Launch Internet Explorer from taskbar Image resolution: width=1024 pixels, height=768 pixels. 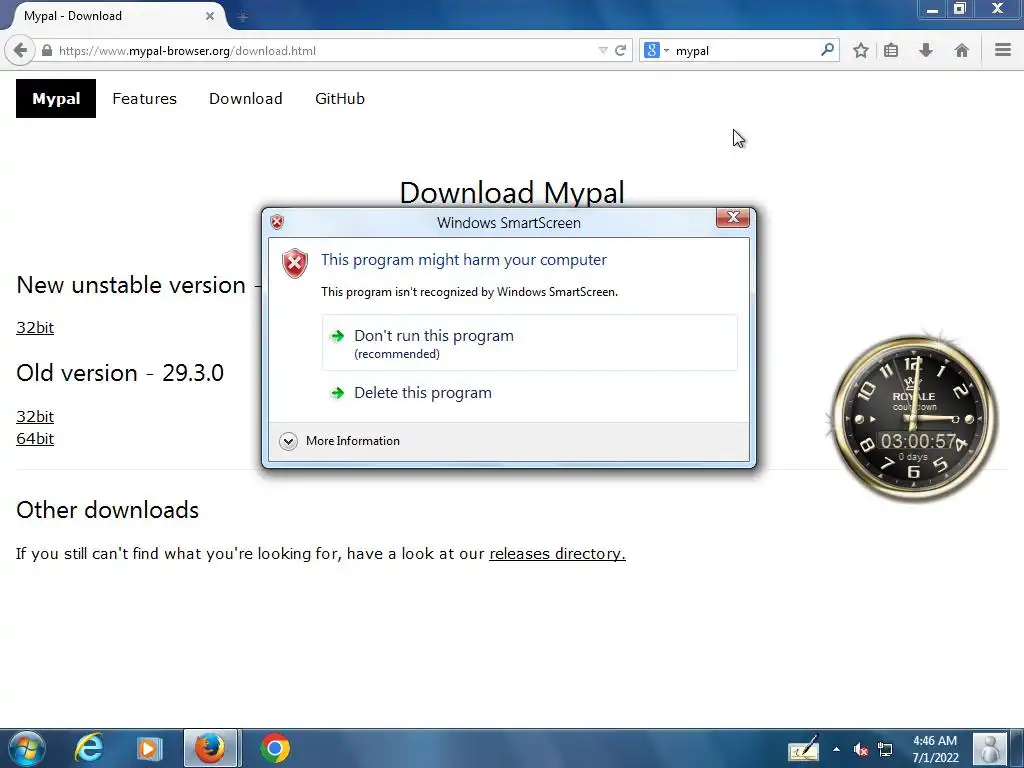pos(88,748)
